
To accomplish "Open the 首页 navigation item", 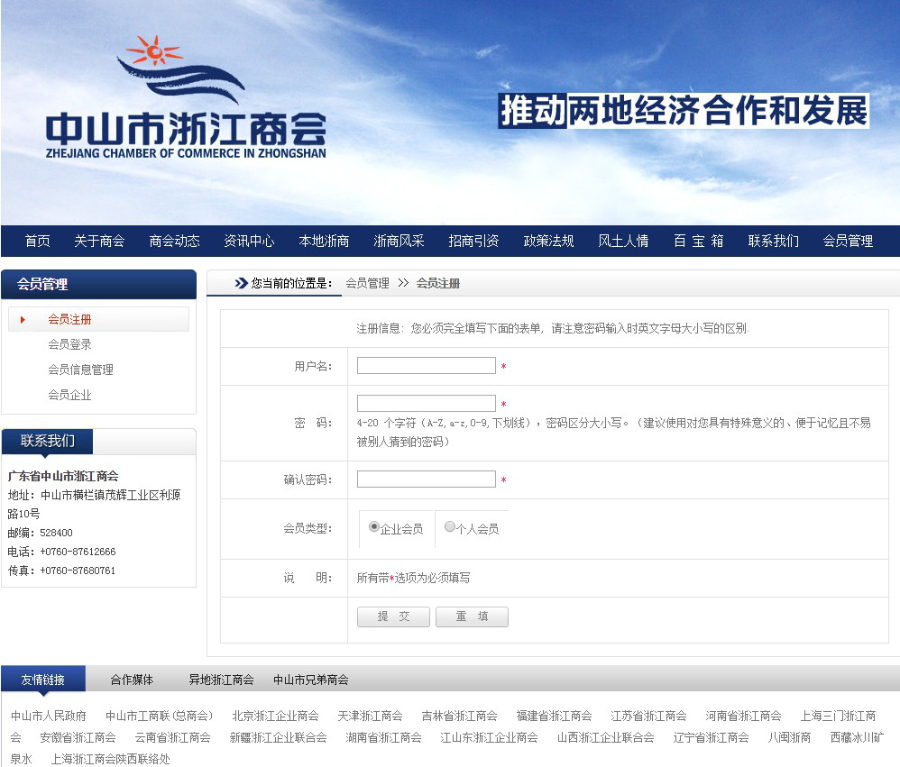I will (37, 241).
